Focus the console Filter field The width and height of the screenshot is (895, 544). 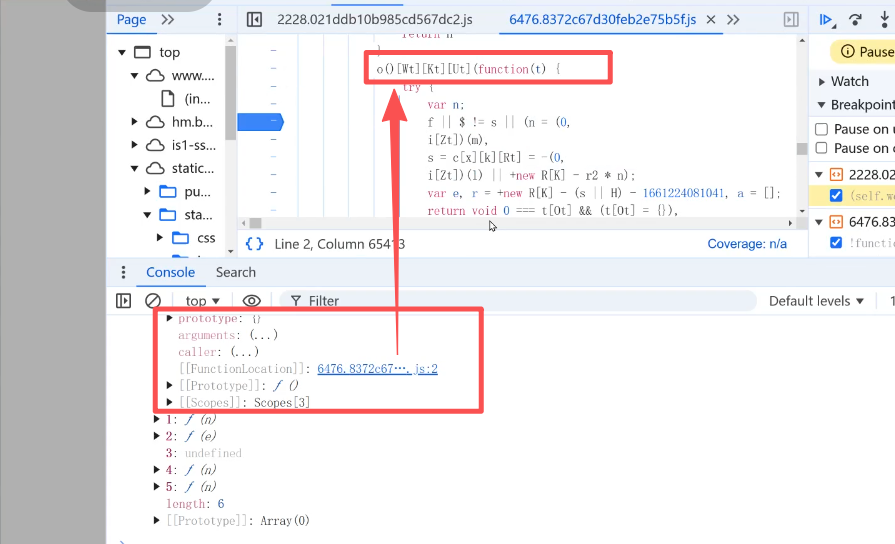518,301
